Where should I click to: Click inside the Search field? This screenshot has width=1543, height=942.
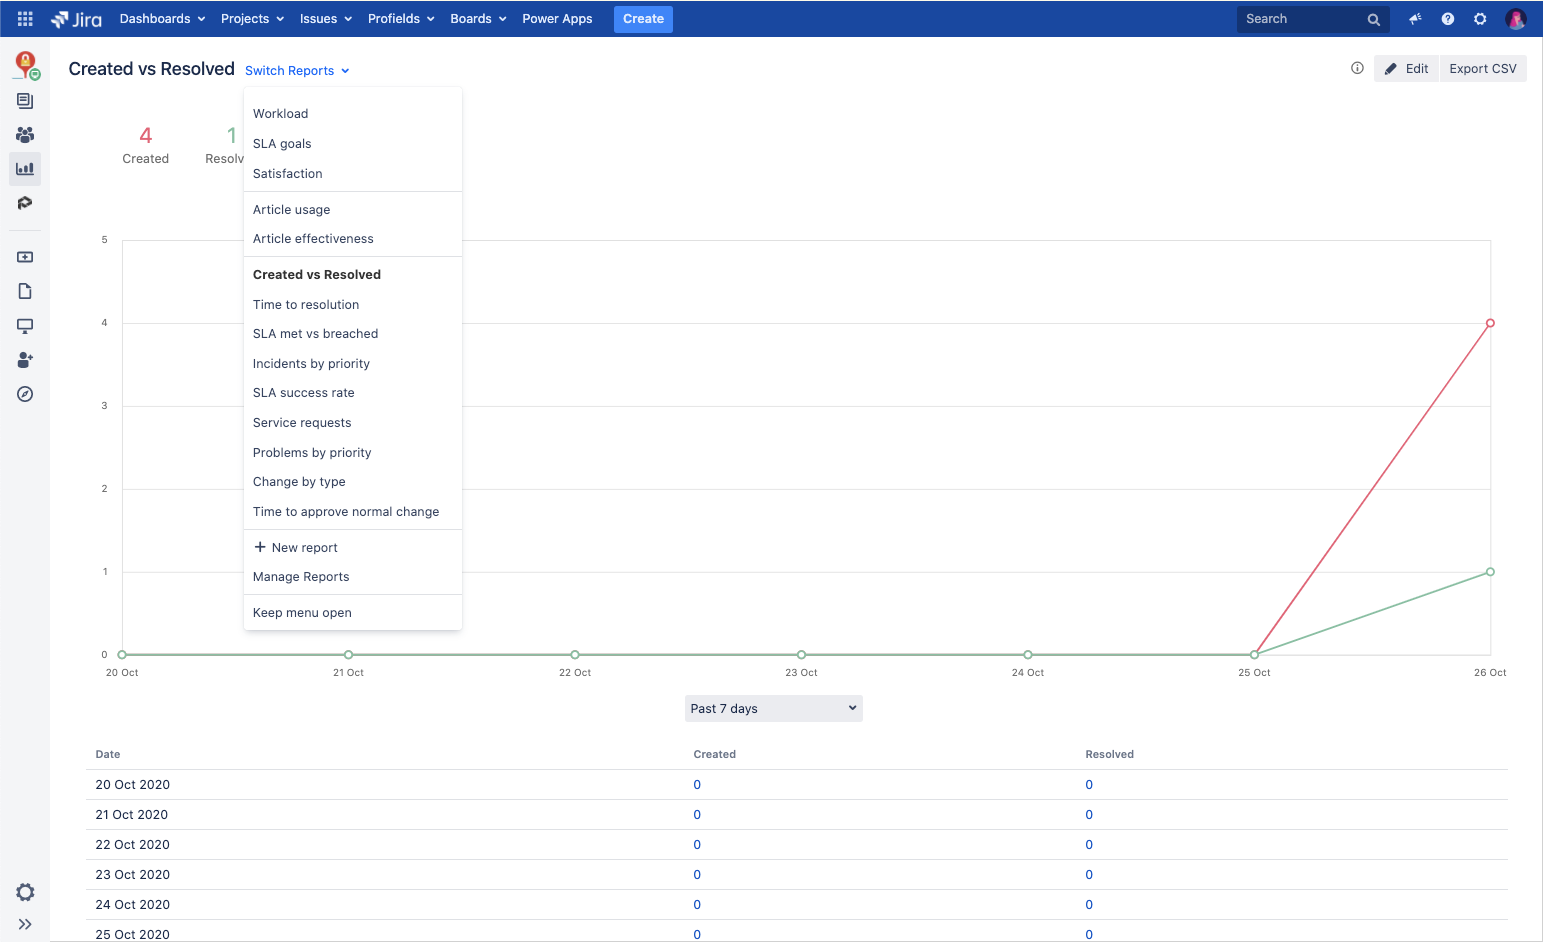(x=1300, y=18)
